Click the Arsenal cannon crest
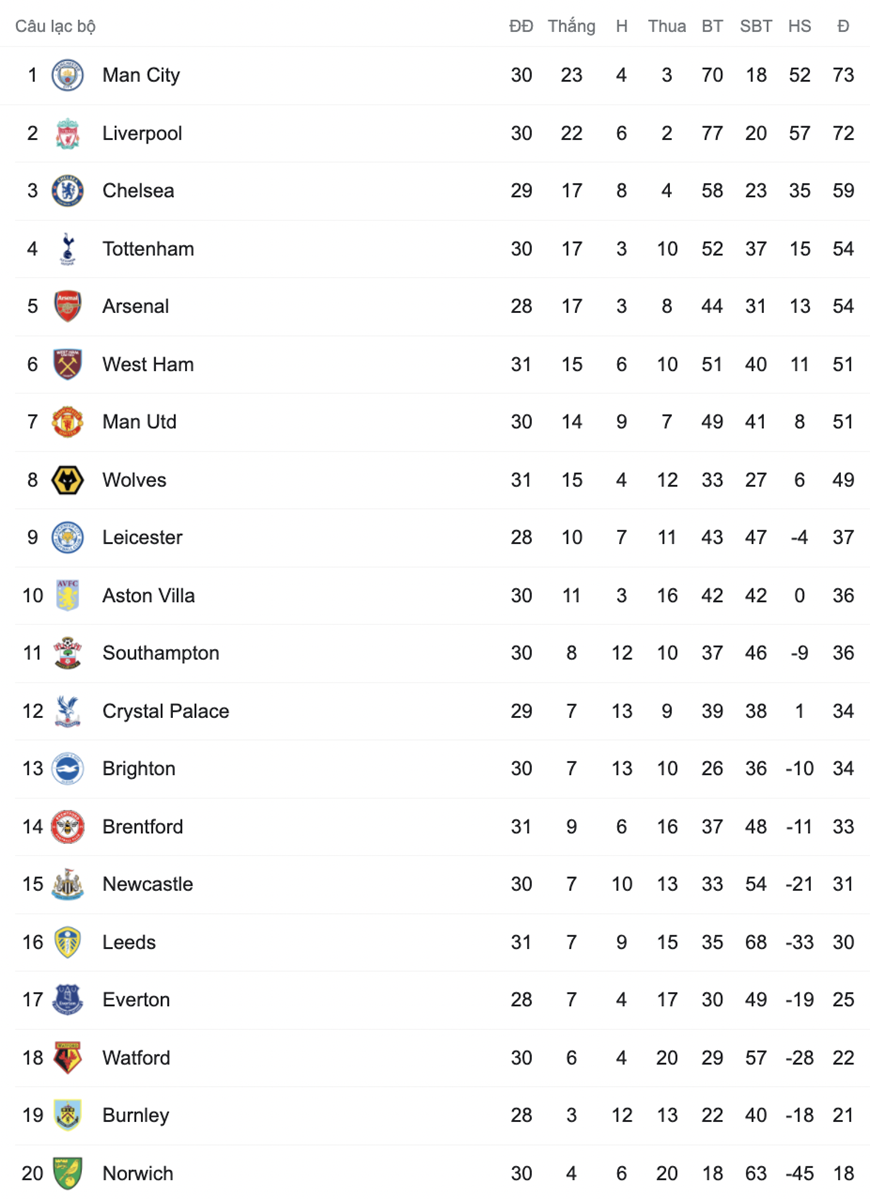The height and width of the screenshot is (1199, 870). coord(67,306)
